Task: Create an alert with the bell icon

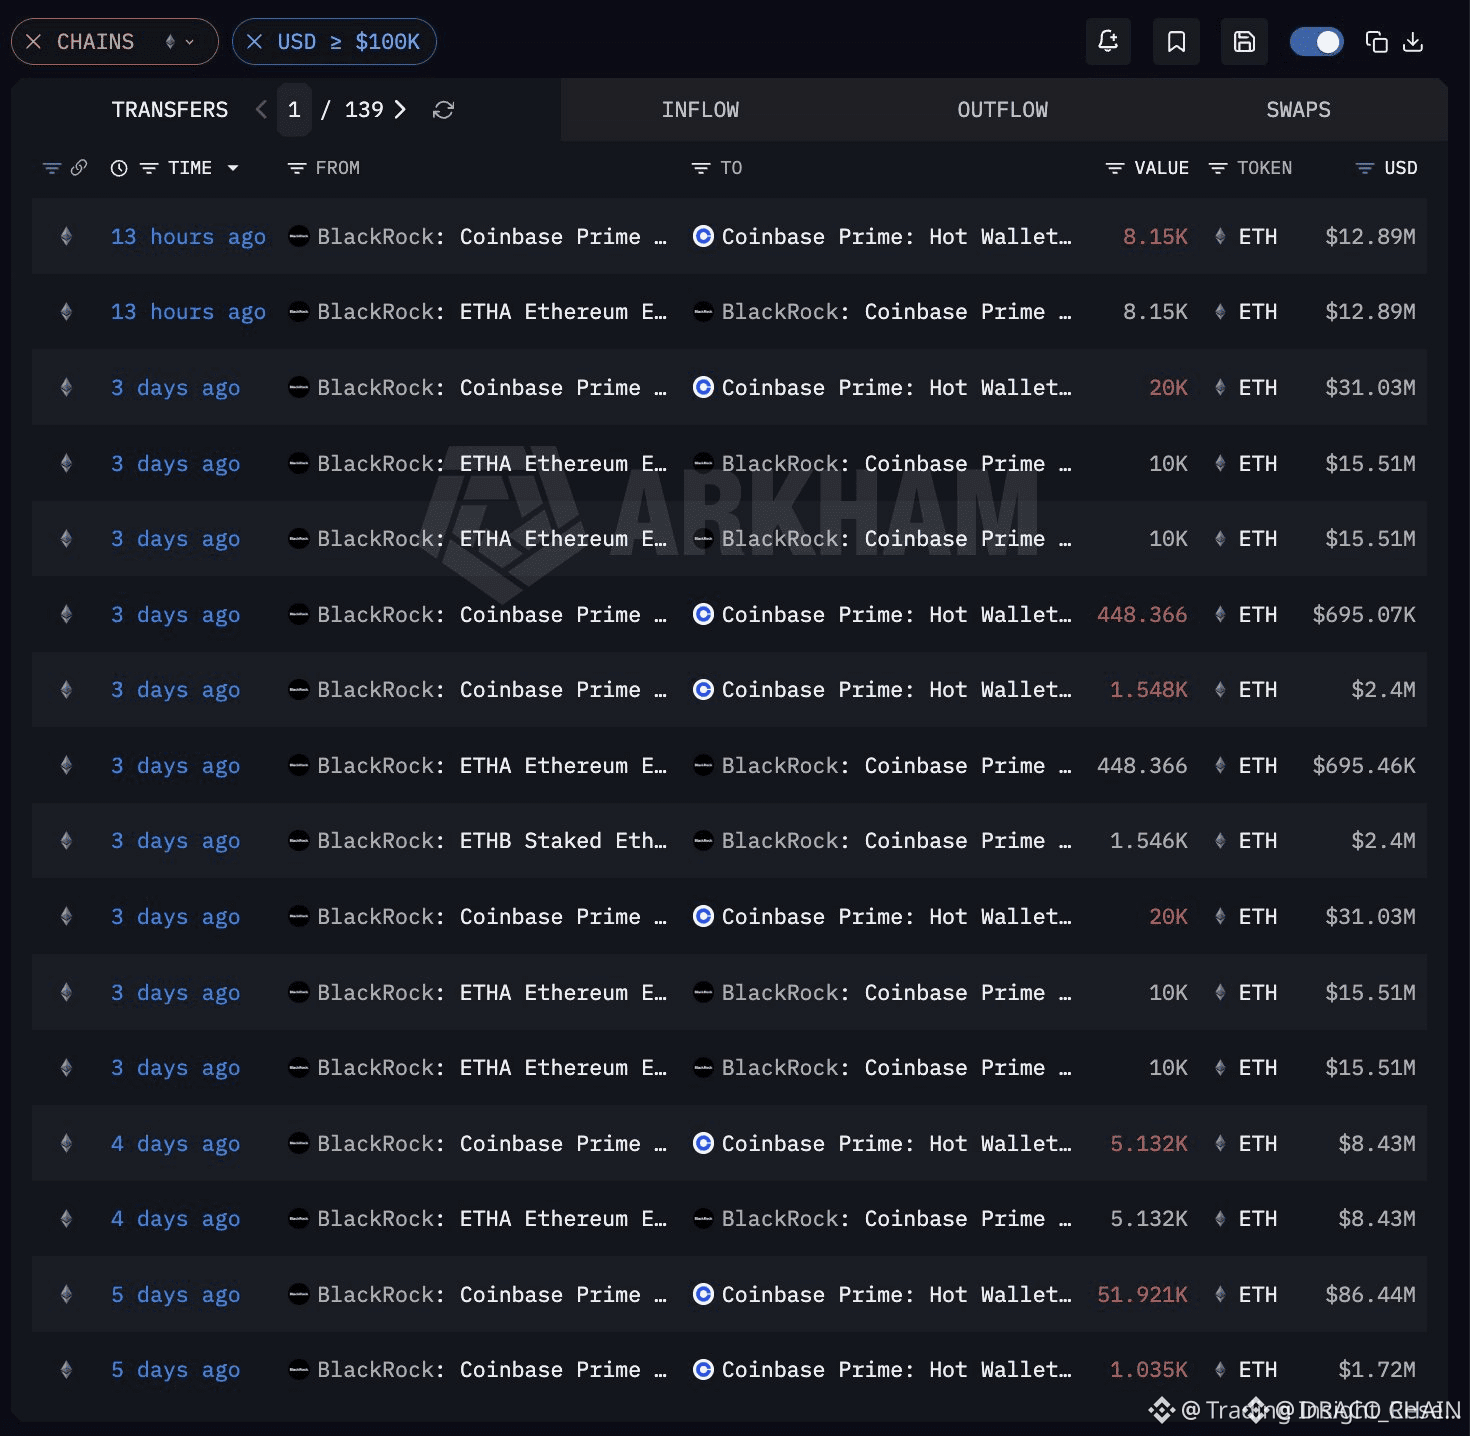Action: 1108,41
